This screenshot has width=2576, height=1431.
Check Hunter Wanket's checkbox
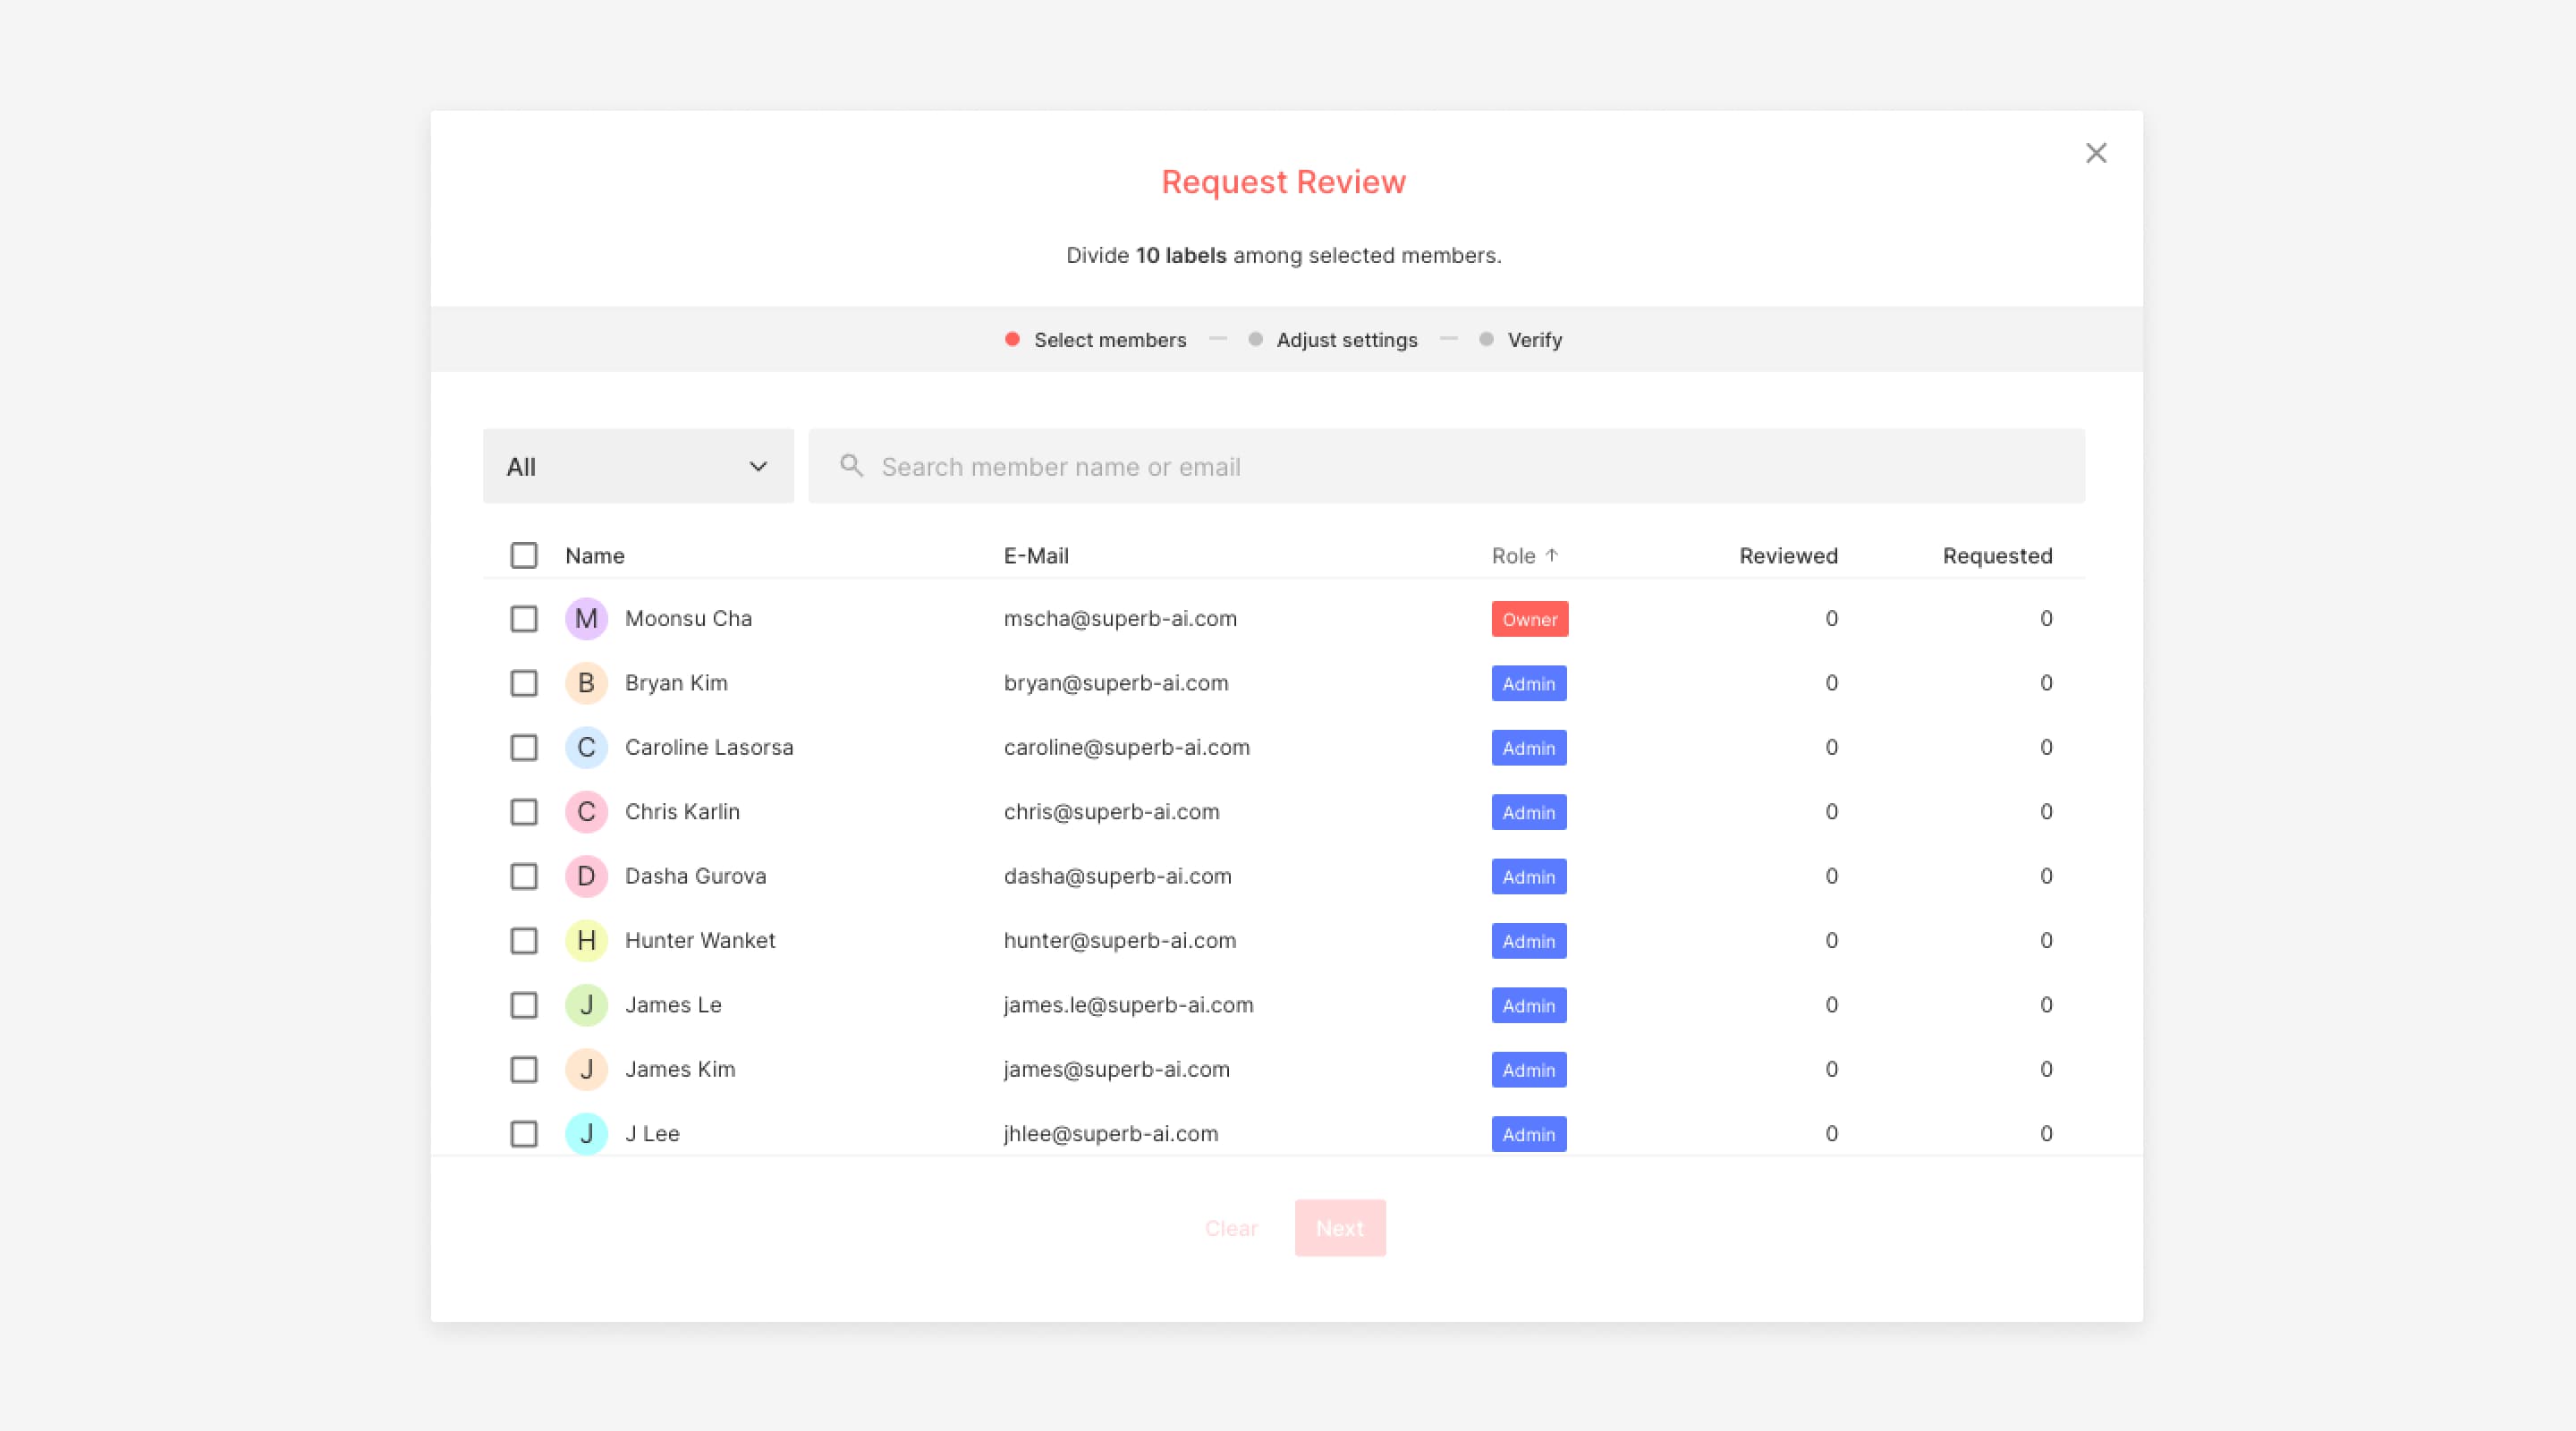coord(524,941)
